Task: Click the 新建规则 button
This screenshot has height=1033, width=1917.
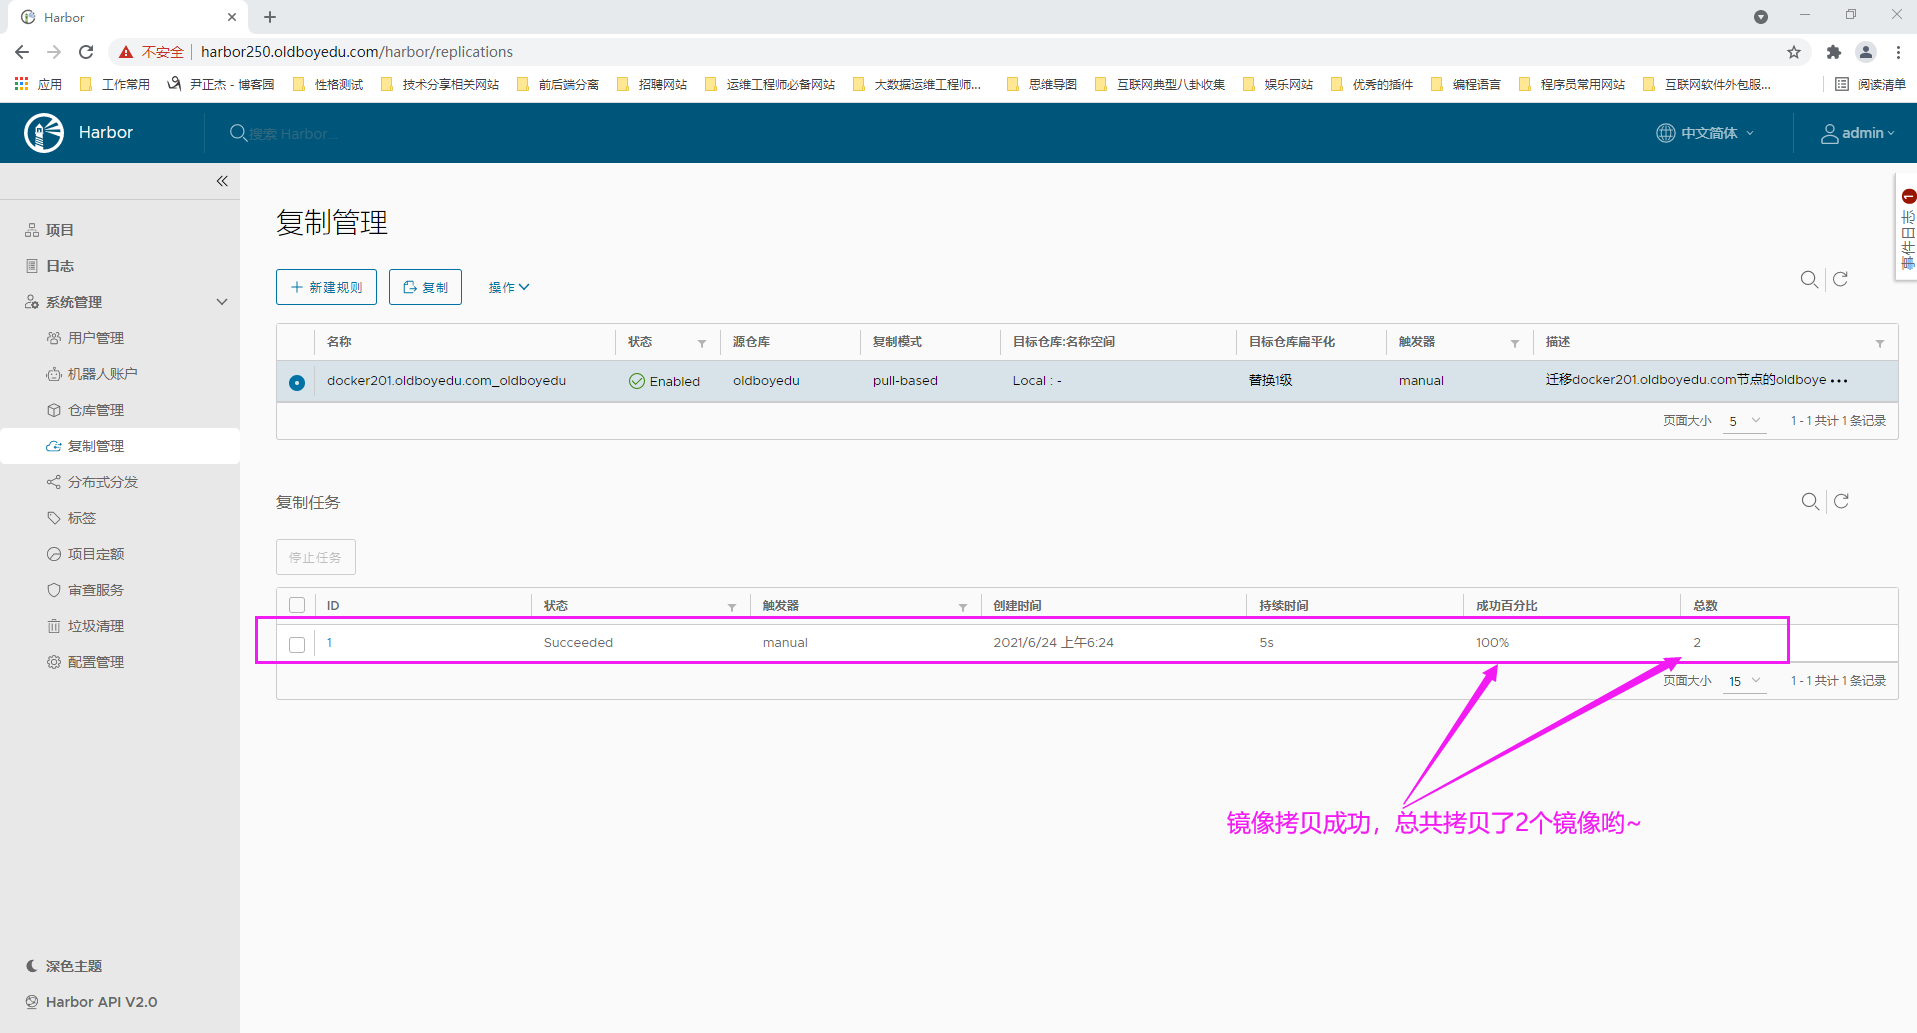Action: point(326,287)
